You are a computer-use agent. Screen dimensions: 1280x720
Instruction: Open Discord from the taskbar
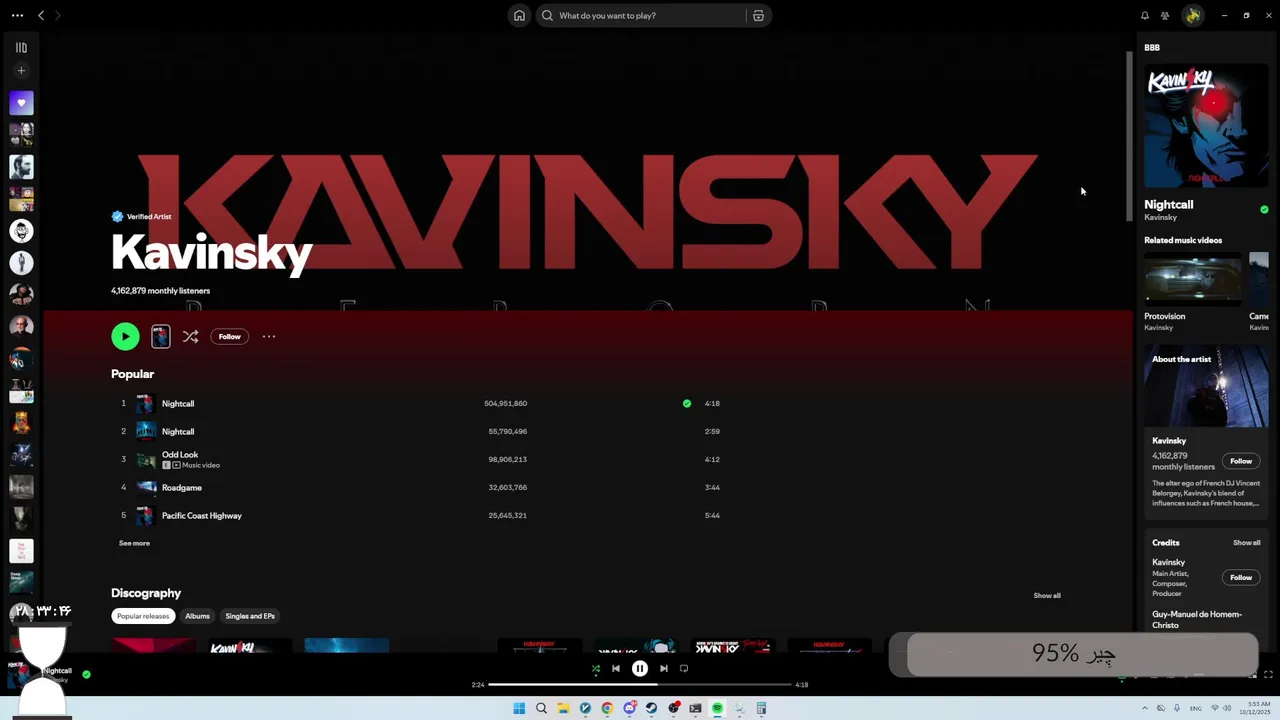point(629,708)
